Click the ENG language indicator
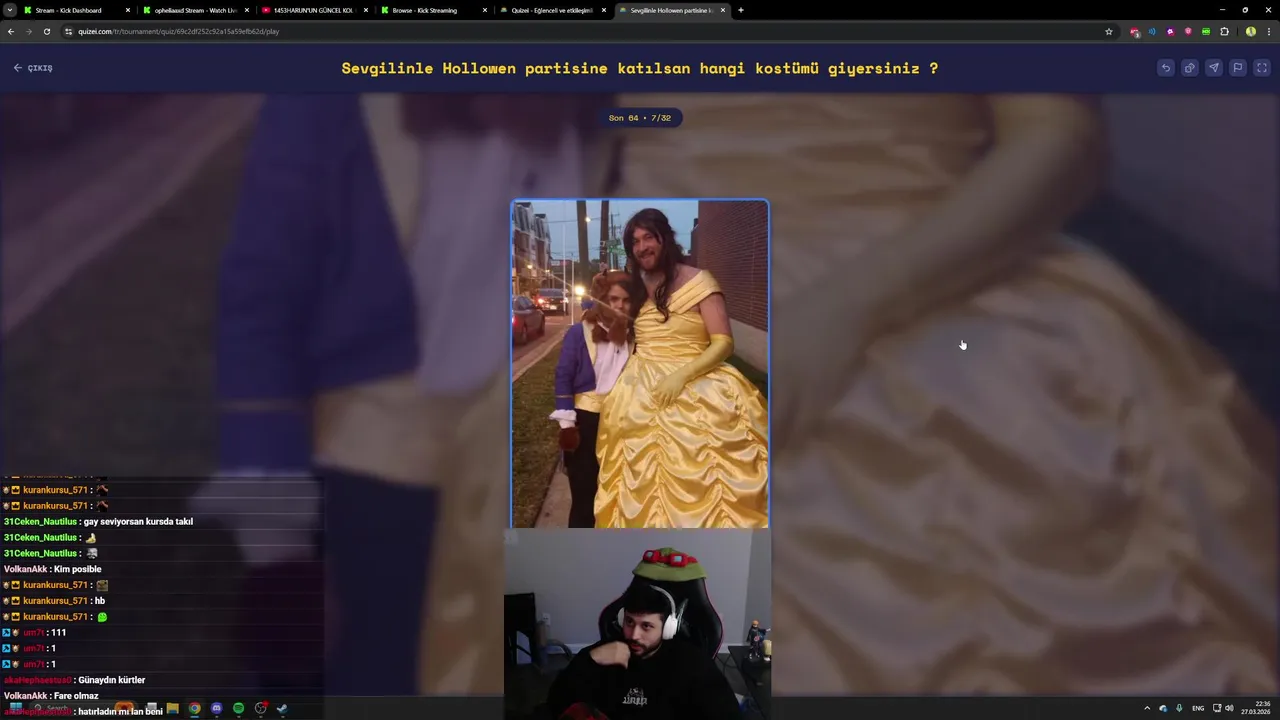This screenshot has height=720, width=1280. coord(1198,708)
